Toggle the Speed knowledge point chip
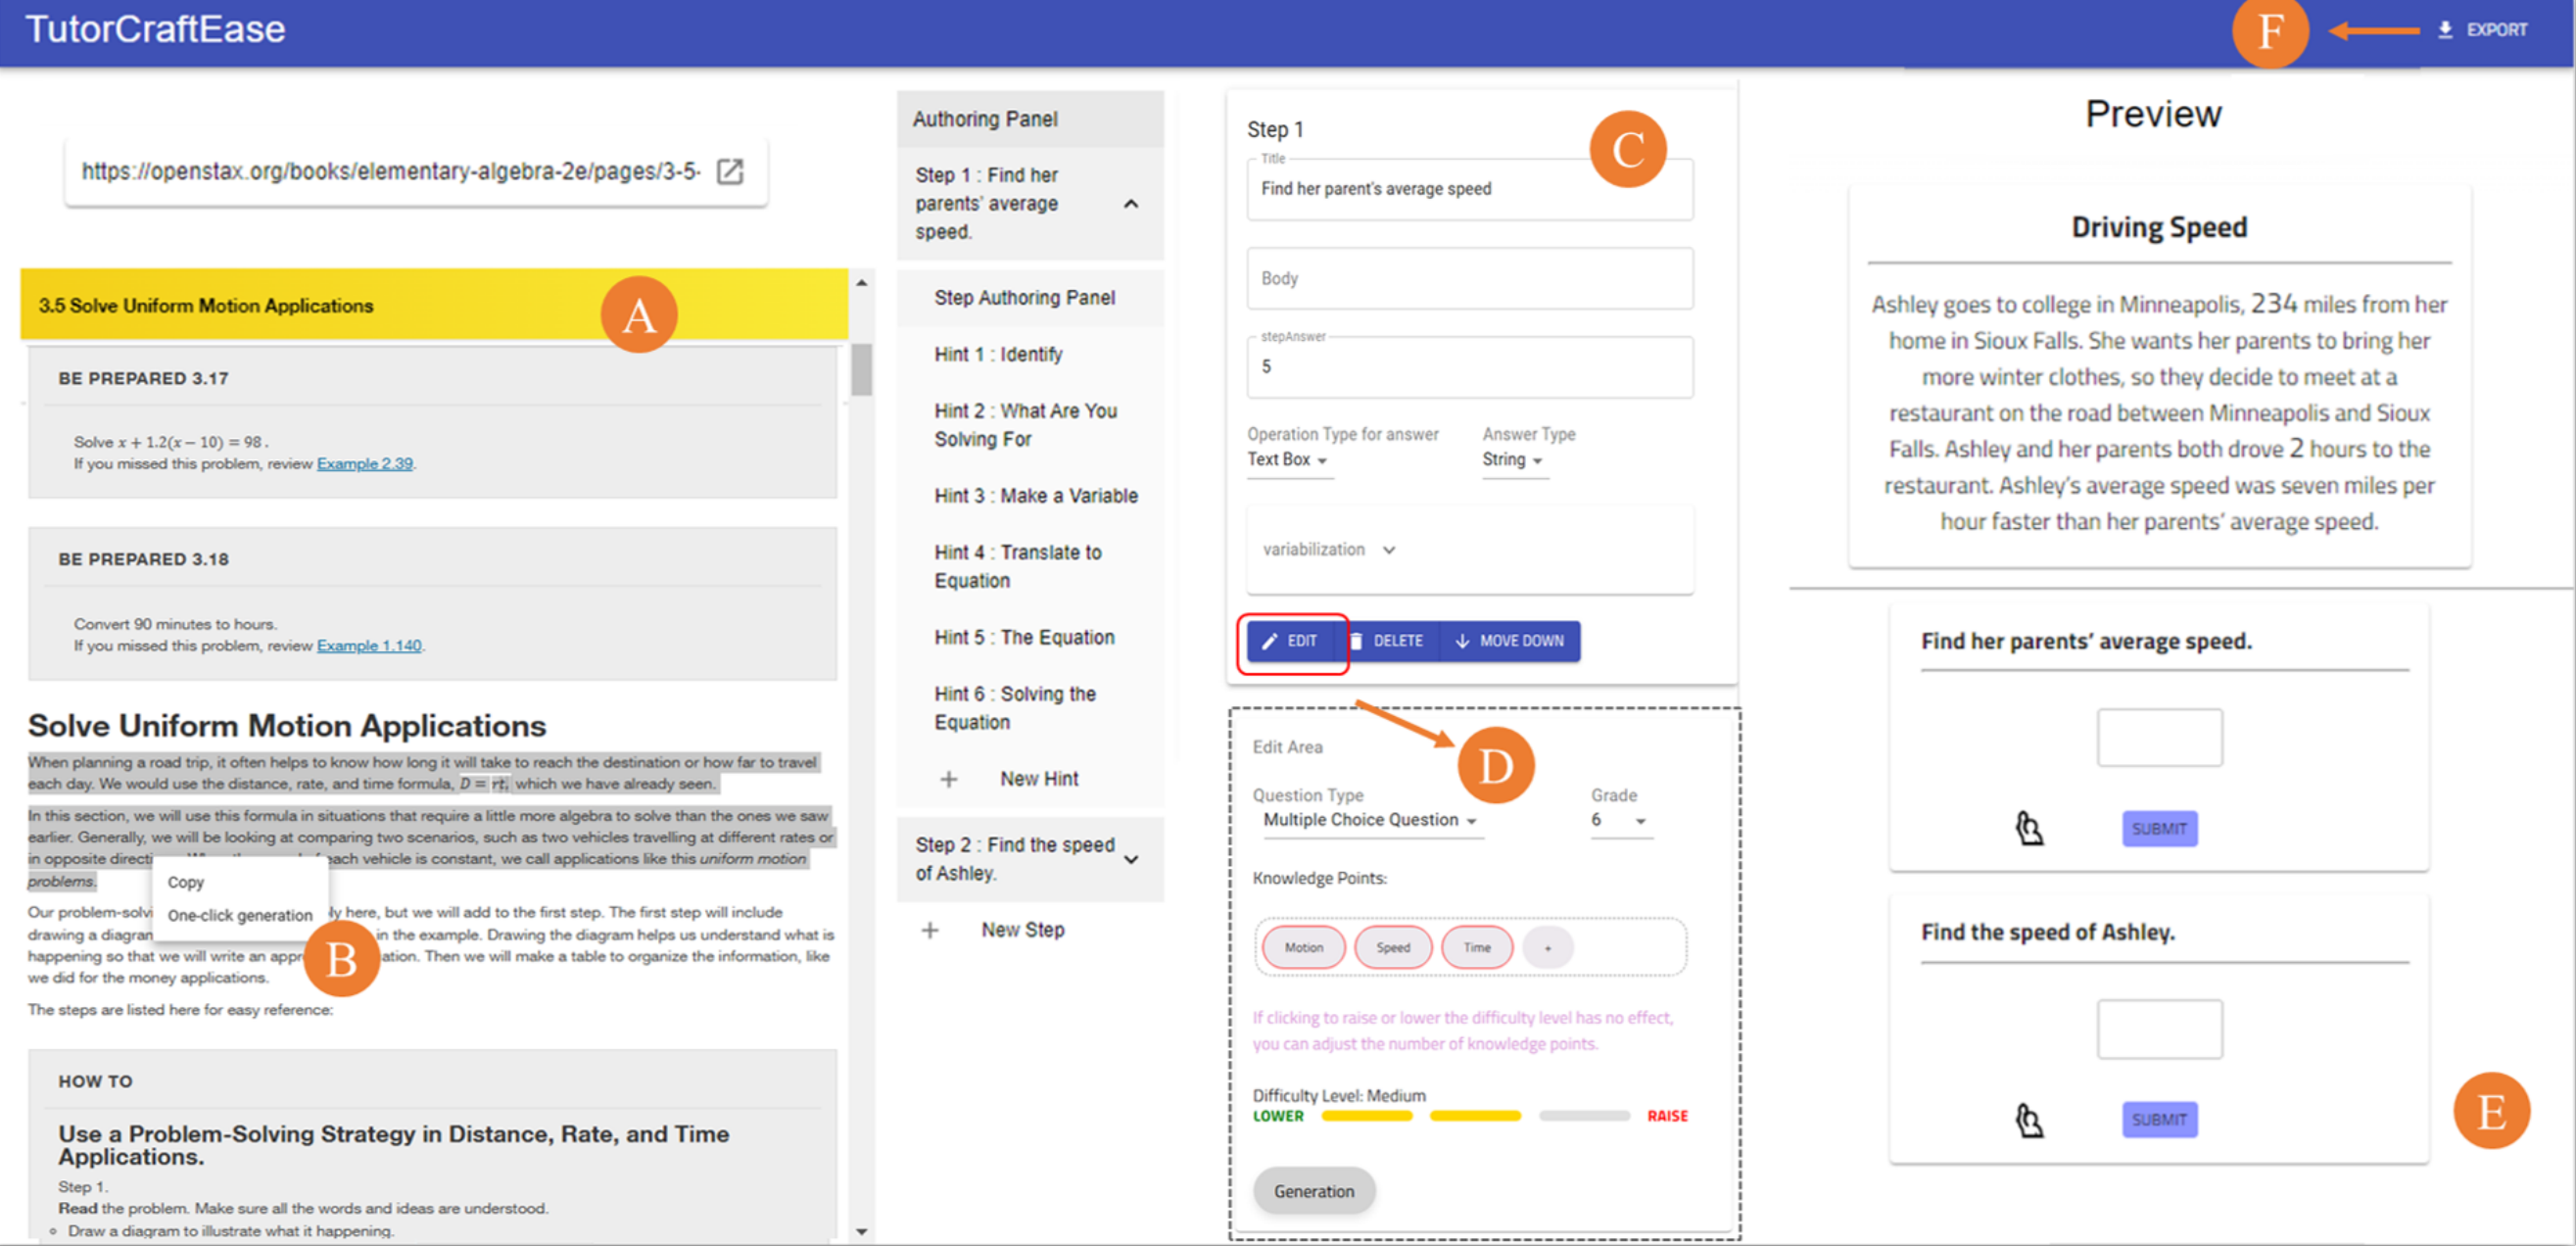The width and height of the screenshot is (2576, 1246). (1392, 947)
